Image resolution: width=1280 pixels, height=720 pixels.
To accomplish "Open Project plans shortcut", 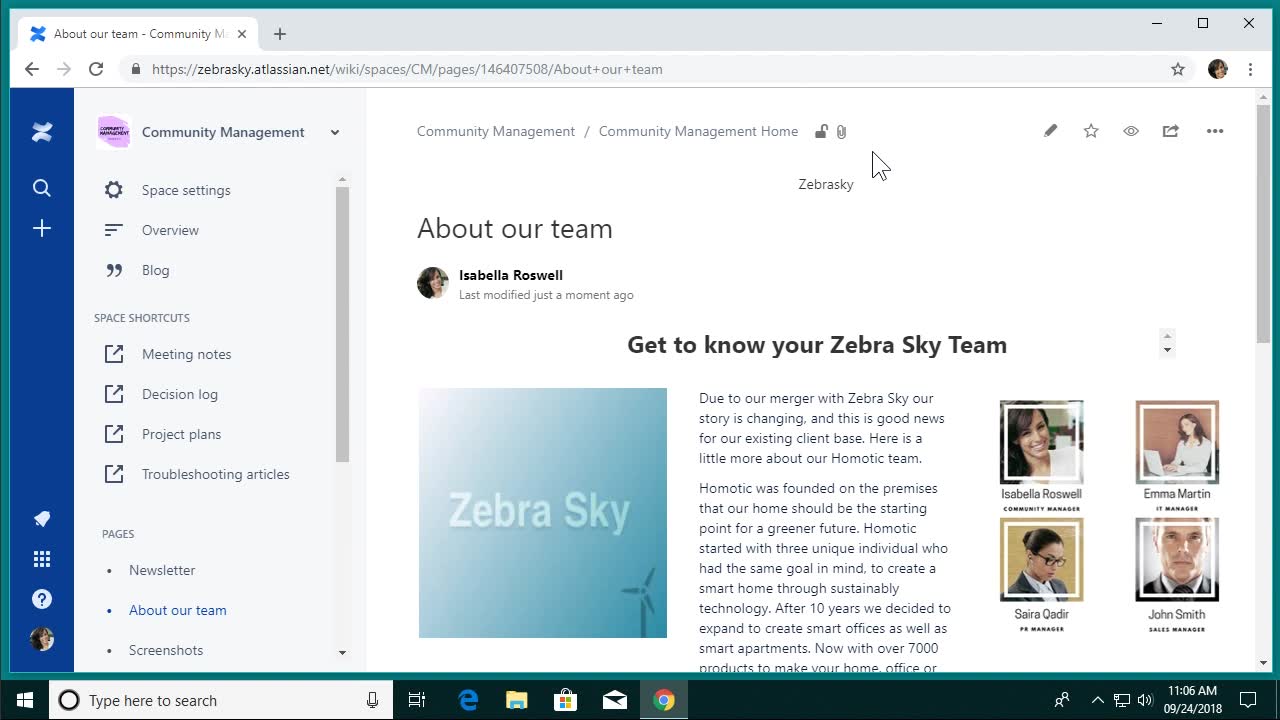I will pyautogui.click(x=181, y=434).
